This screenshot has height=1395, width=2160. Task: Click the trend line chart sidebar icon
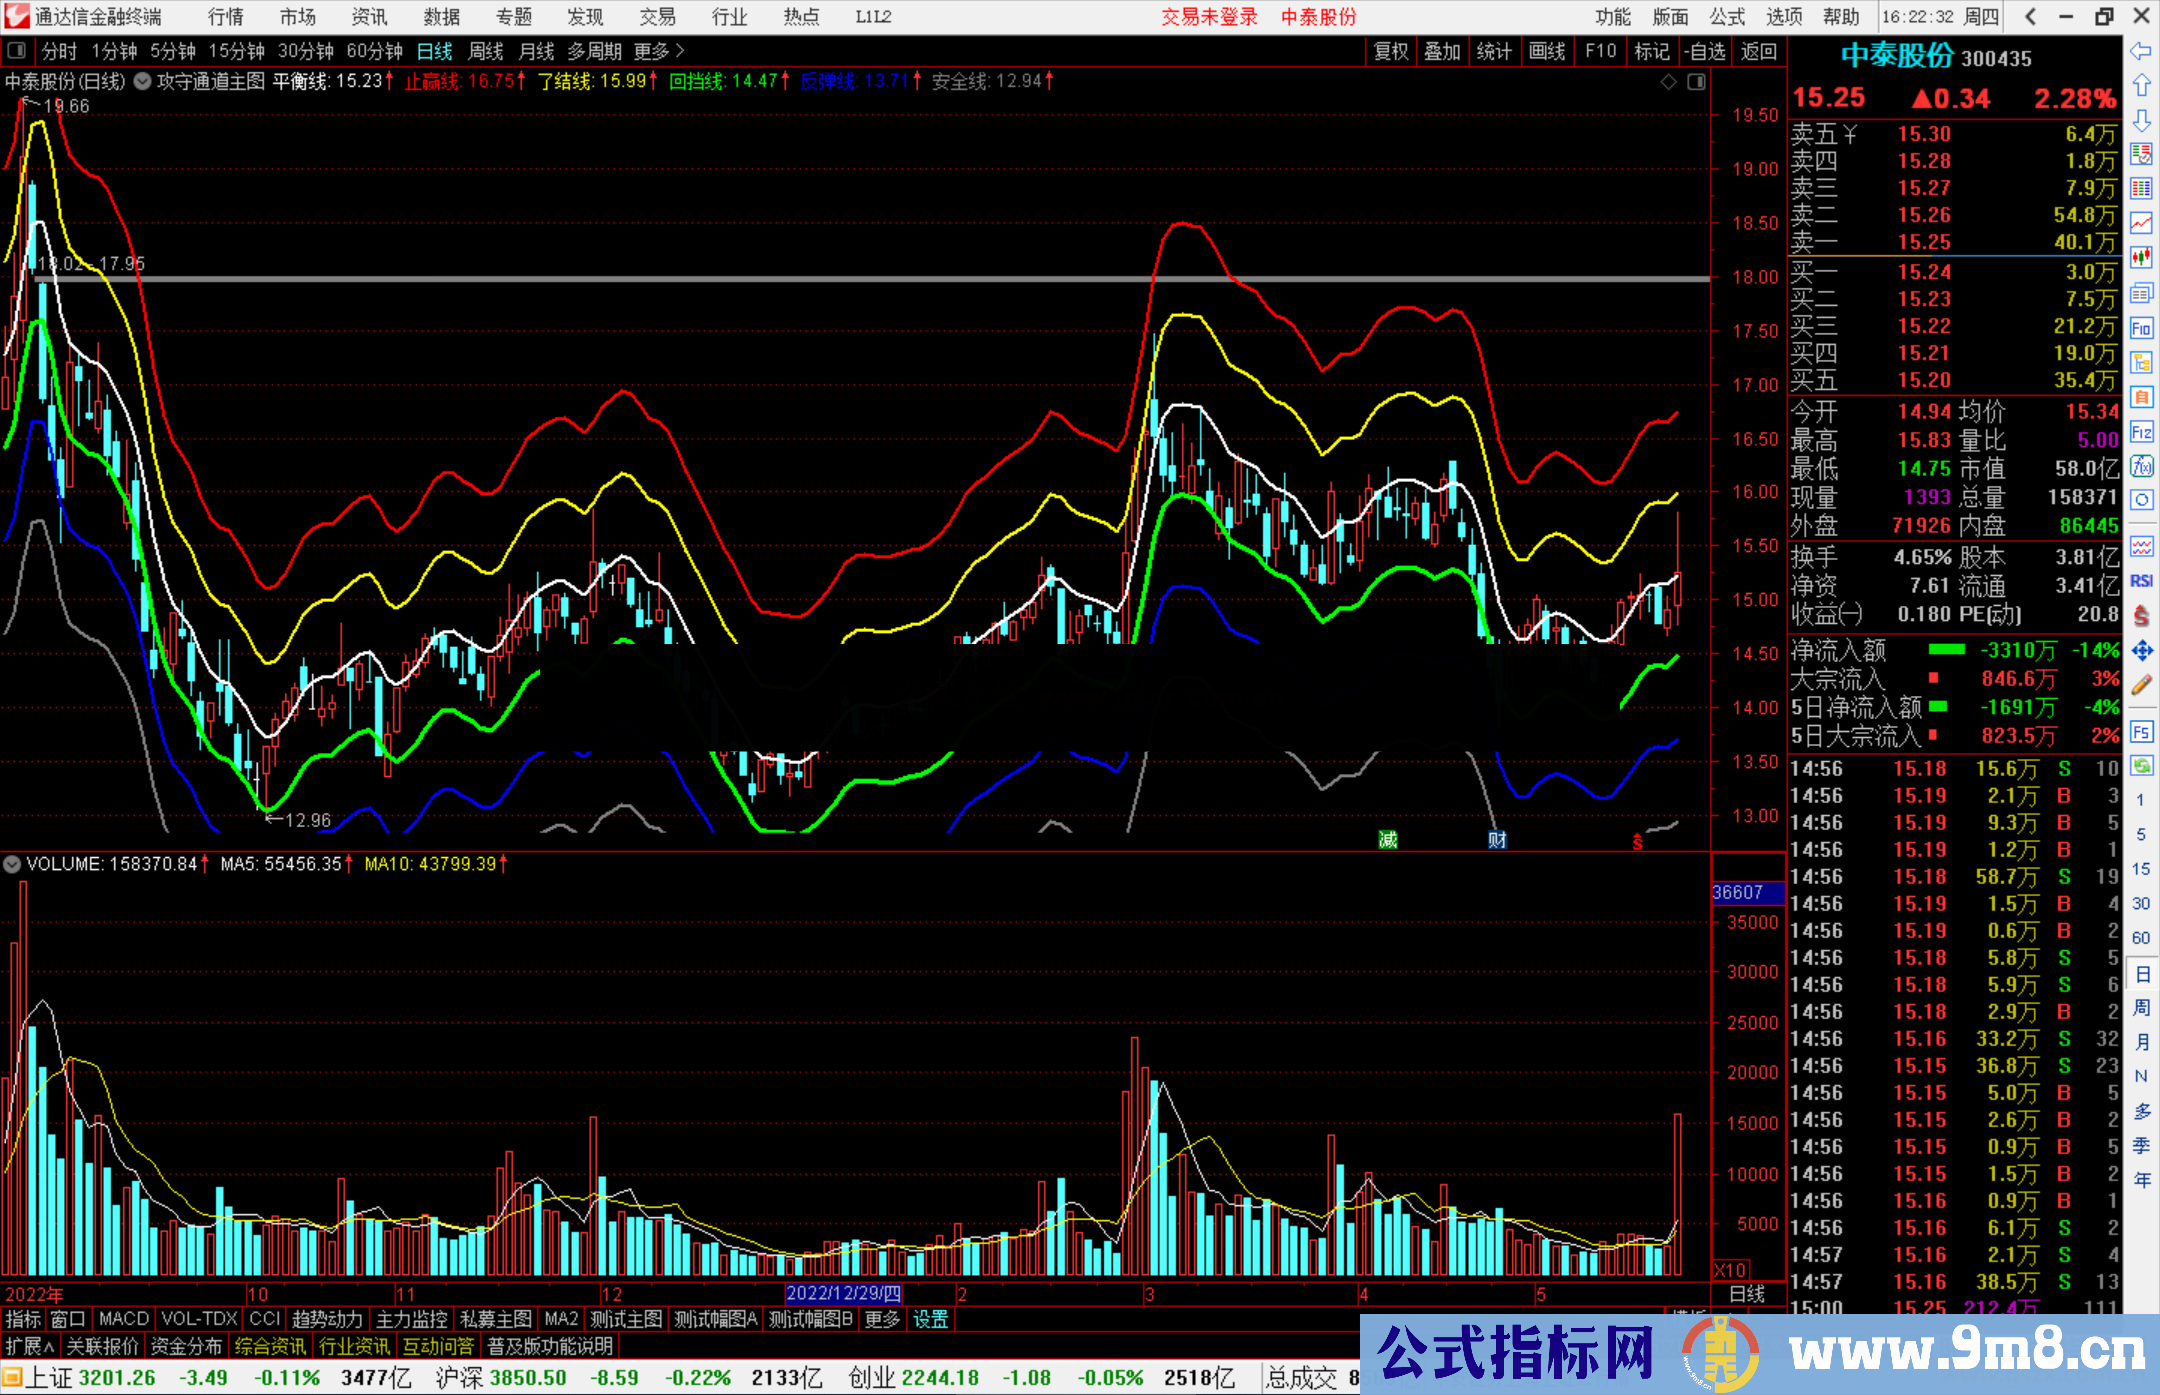[2141, 223]
